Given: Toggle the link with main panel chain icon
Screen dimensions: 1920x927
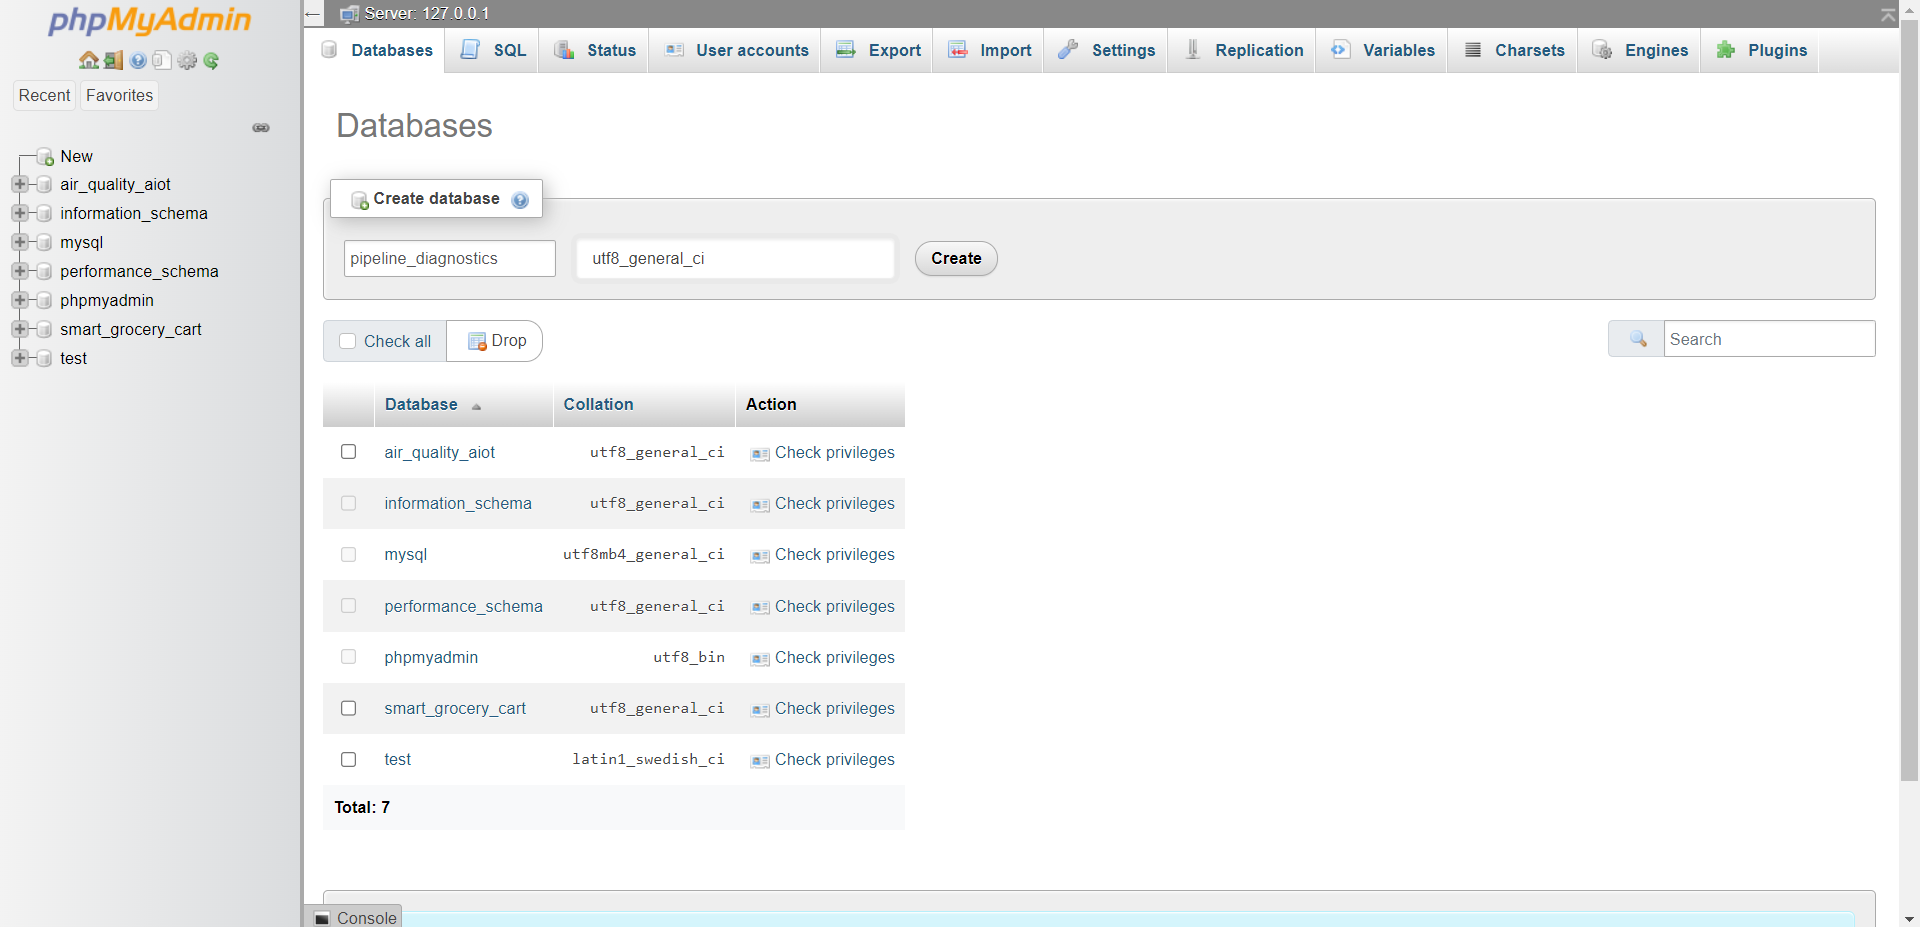Looking at the screenshot, I should 261,128.
